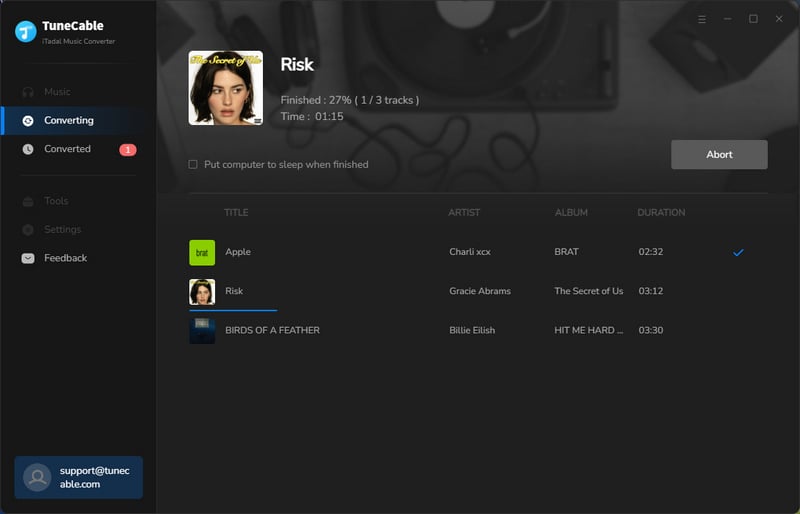
Task: Click the brat album thumbnail
Action: click(202, 253)
